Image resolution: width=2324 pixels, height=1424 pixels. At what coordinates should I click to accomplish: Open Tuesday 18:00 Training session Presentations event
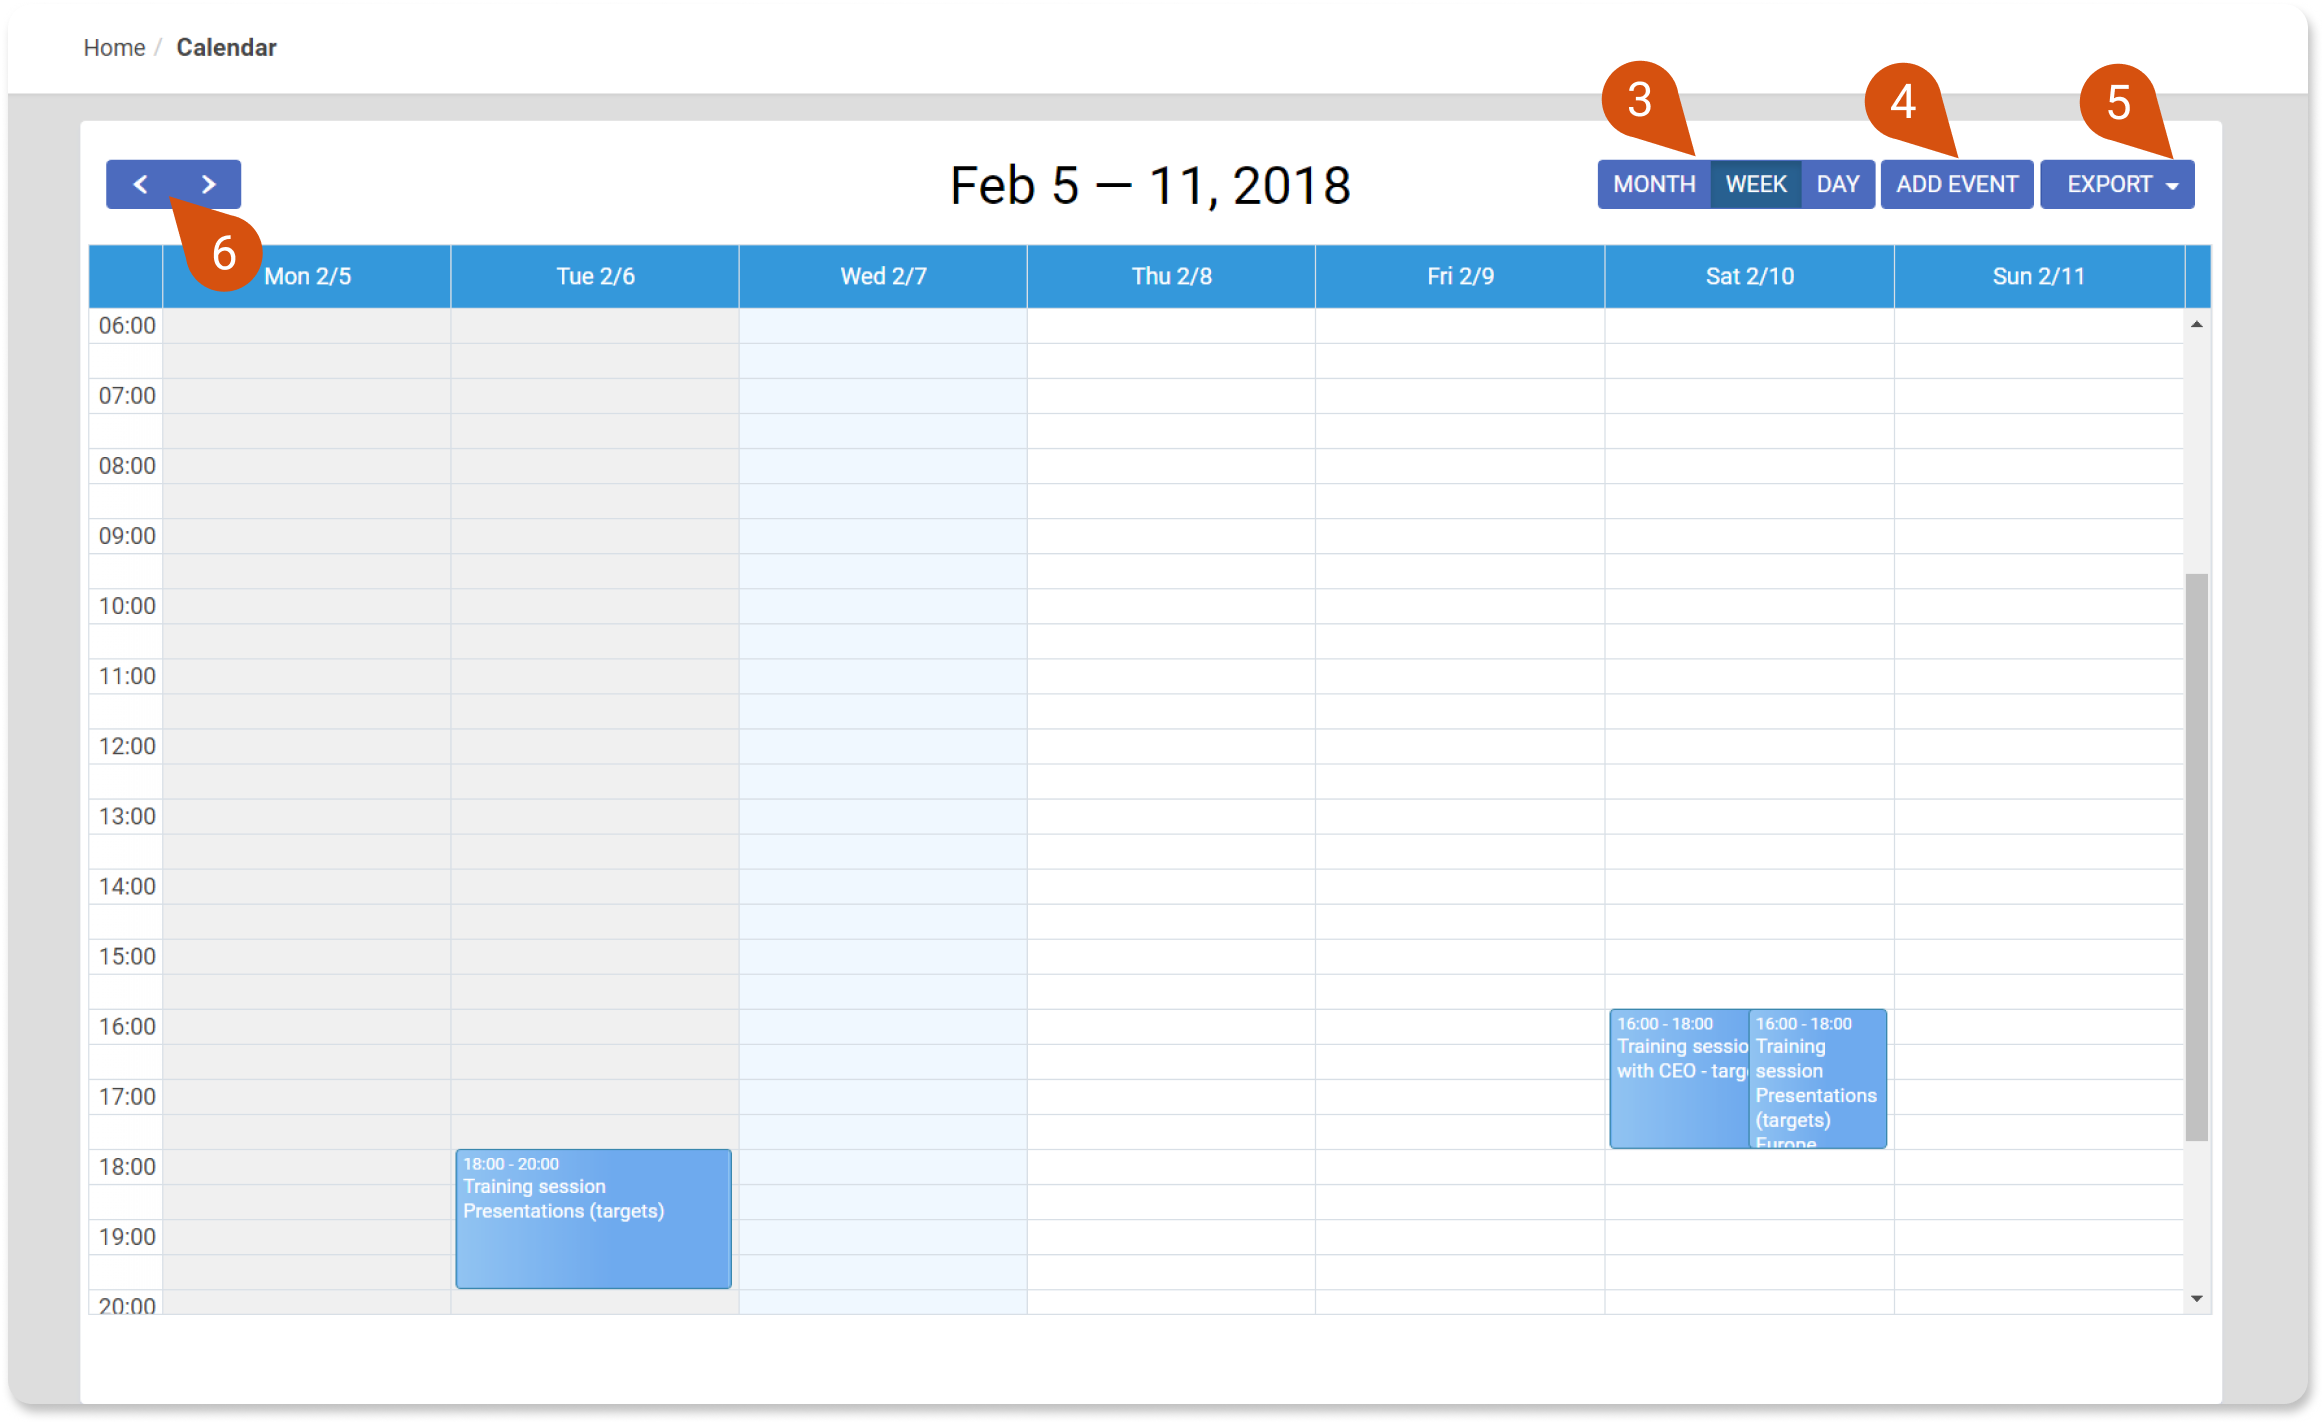(x=593, y=1218)
